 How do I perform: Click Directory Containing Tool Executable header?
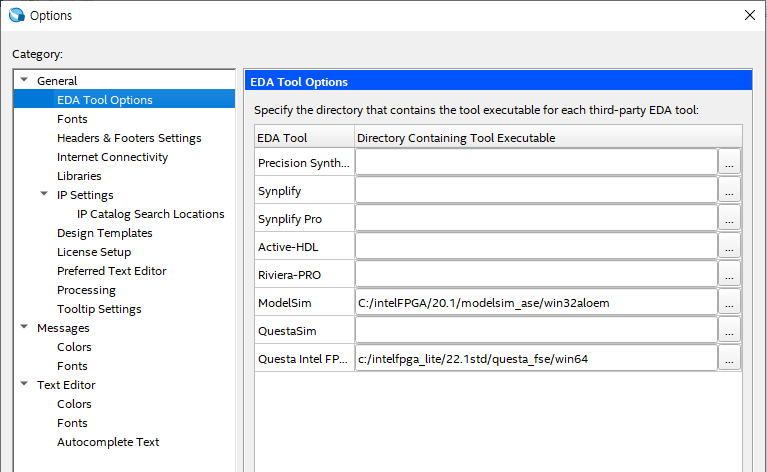pyautogui.click(x=548, y=137)
